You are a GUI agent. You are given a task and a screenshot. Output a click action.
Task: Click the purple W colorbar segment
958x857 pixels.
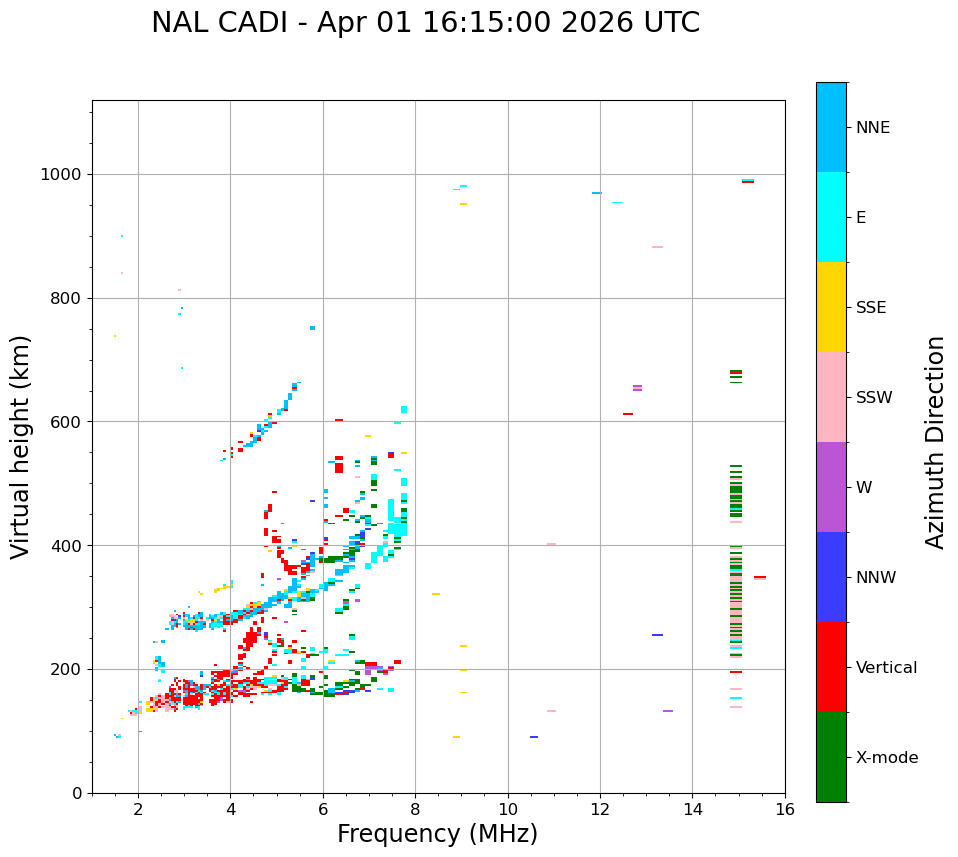pos(831,487)
